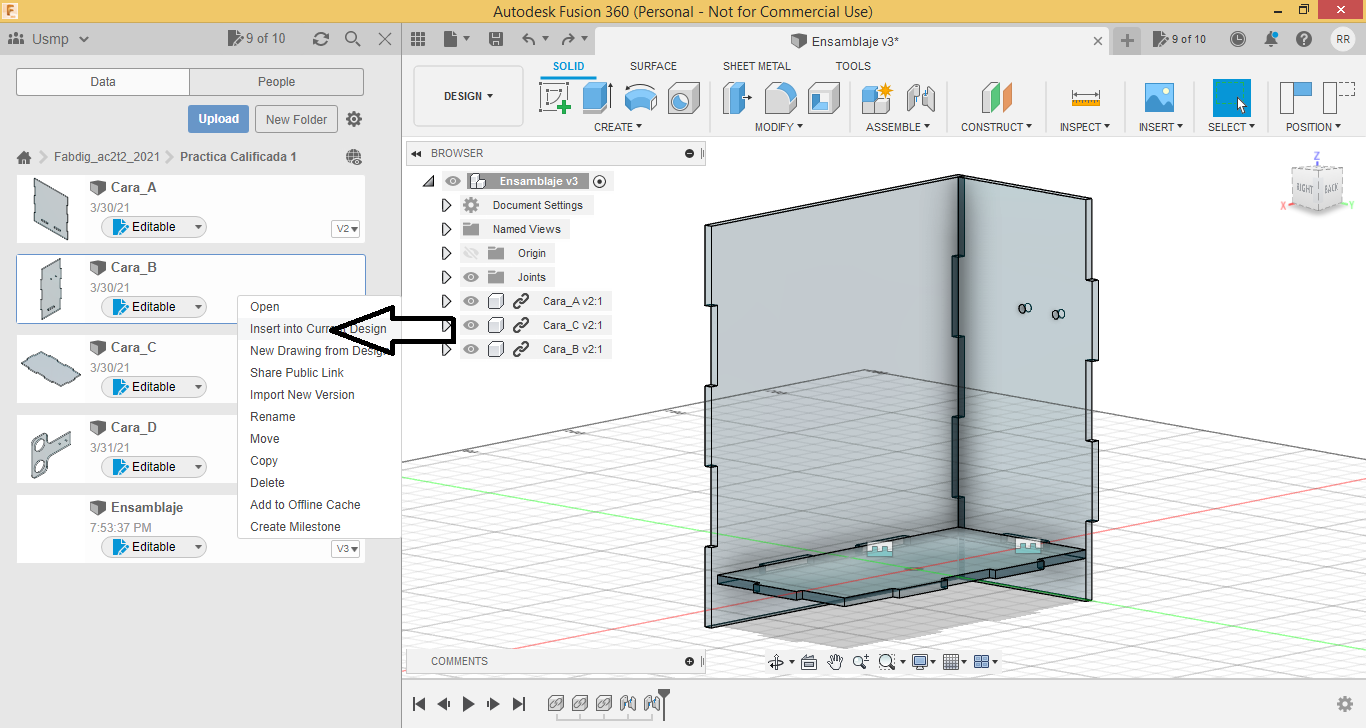Image resolution: width=1366 pixels, height=728 pixels.
Task: Switch to the SURFACE tab
Action: pyautogui.click(x=653, y=66)
